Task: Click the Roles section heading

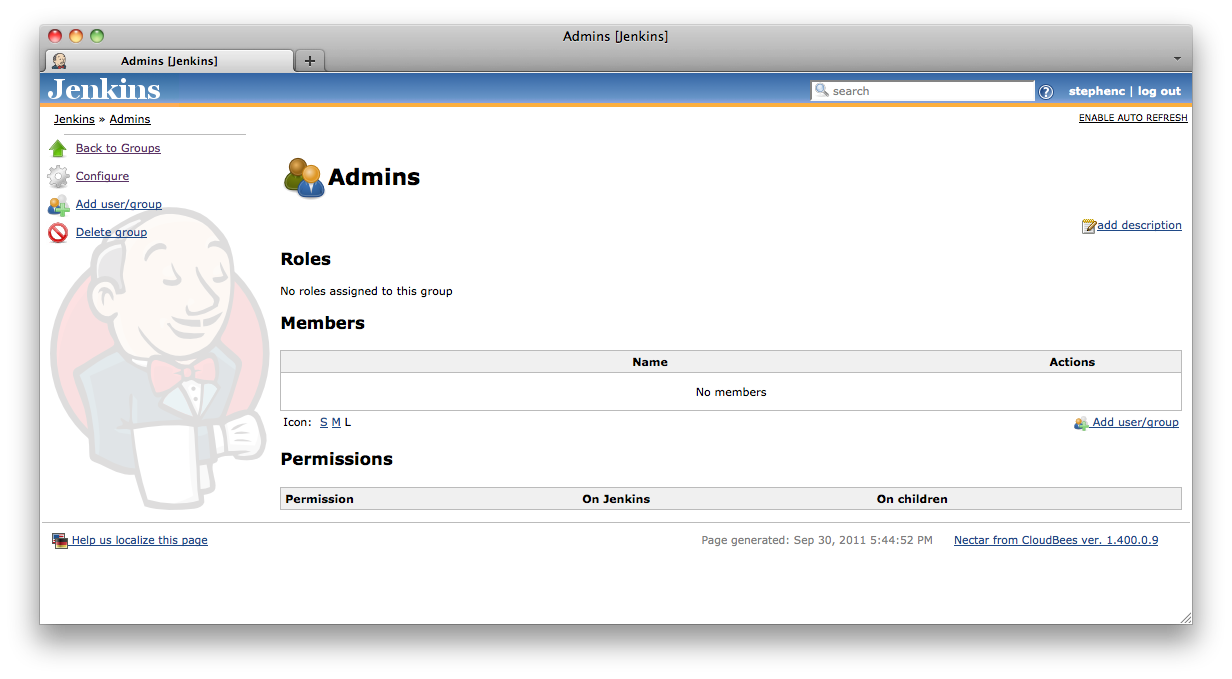Action: click(306, 259)
